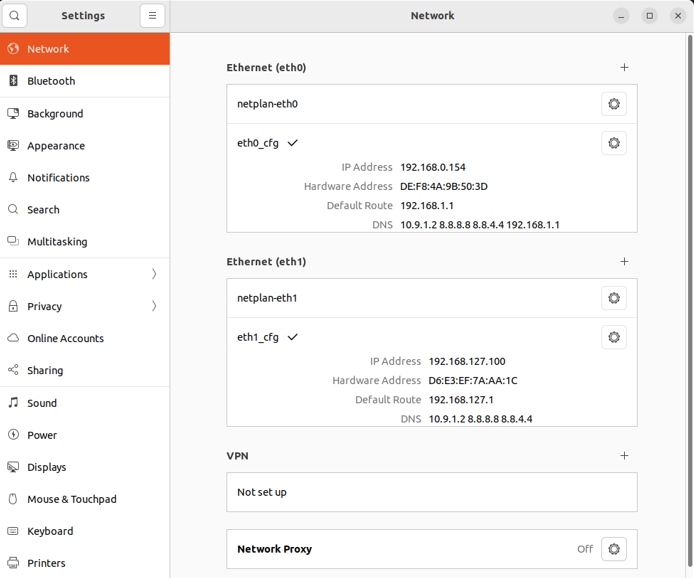This screenshot has width=694, height=578.
Task: Open Online Accounts settings
Action: (x=85, y=338)
